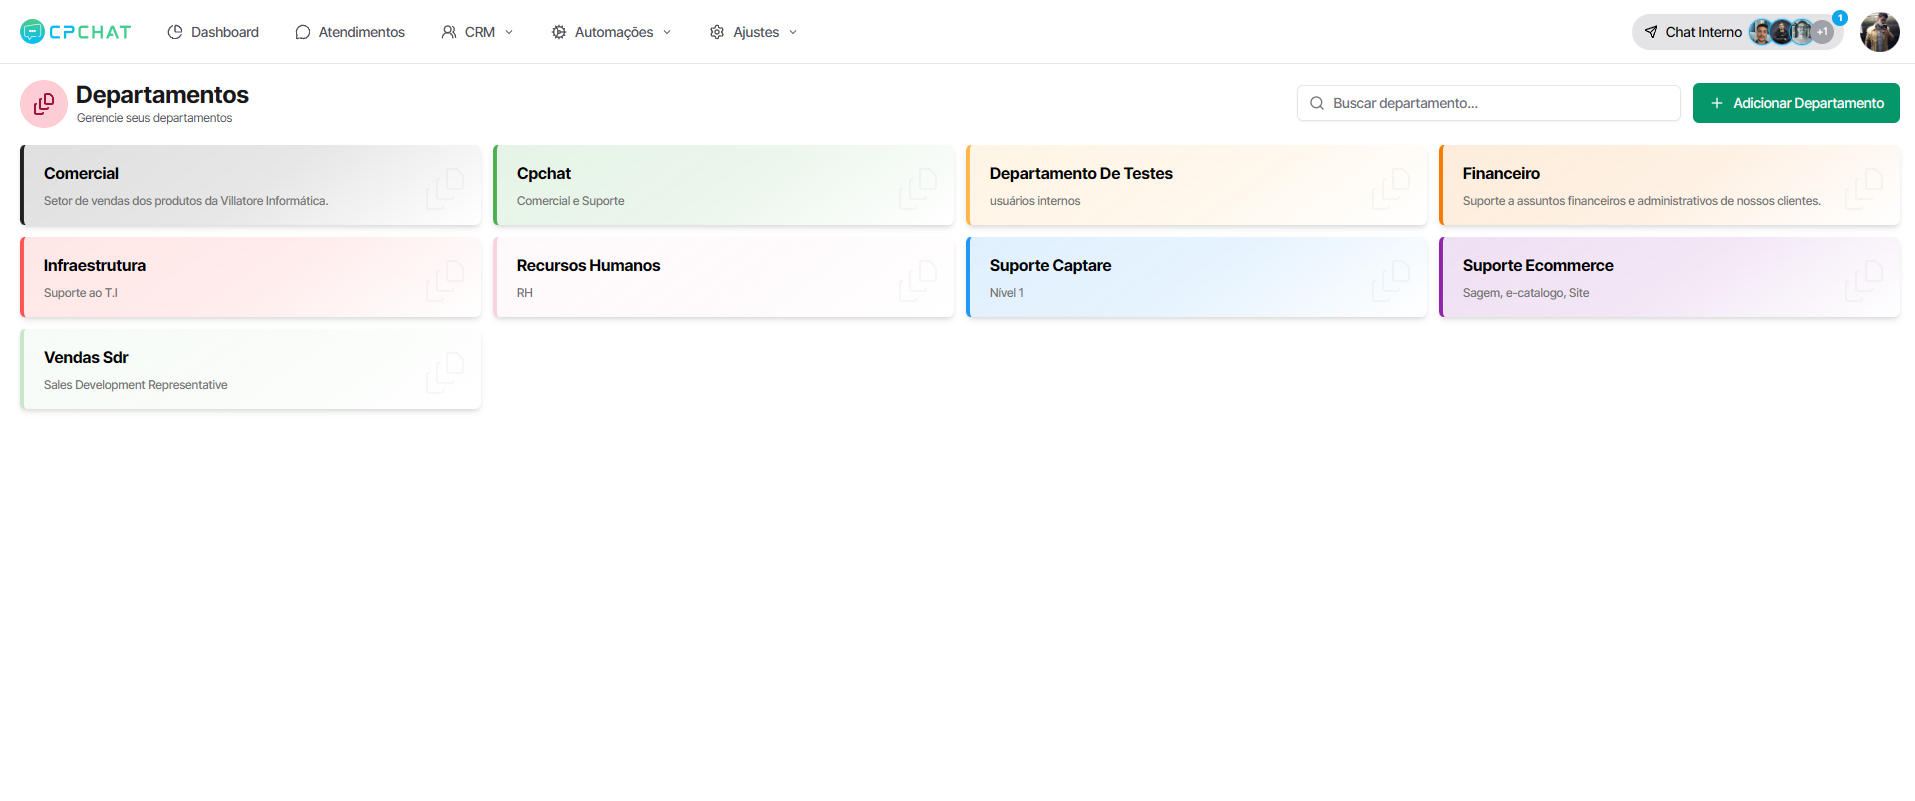Open the Ajustes menu

753,32
